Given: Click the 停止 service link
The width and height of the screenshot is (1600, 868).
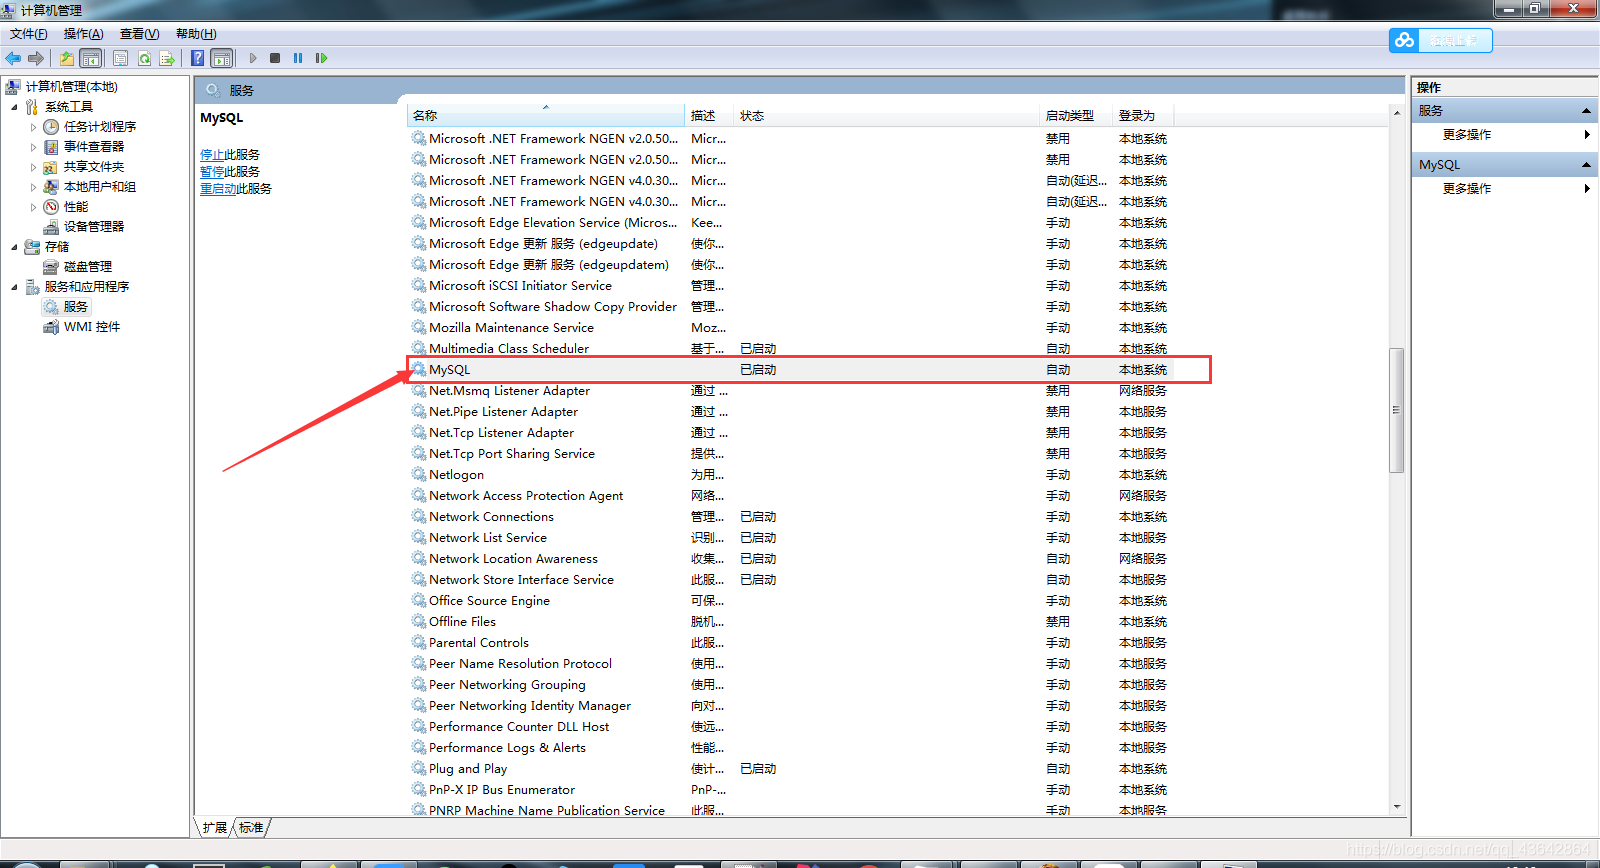Looking at the screenshot, I should click(212, 155).
